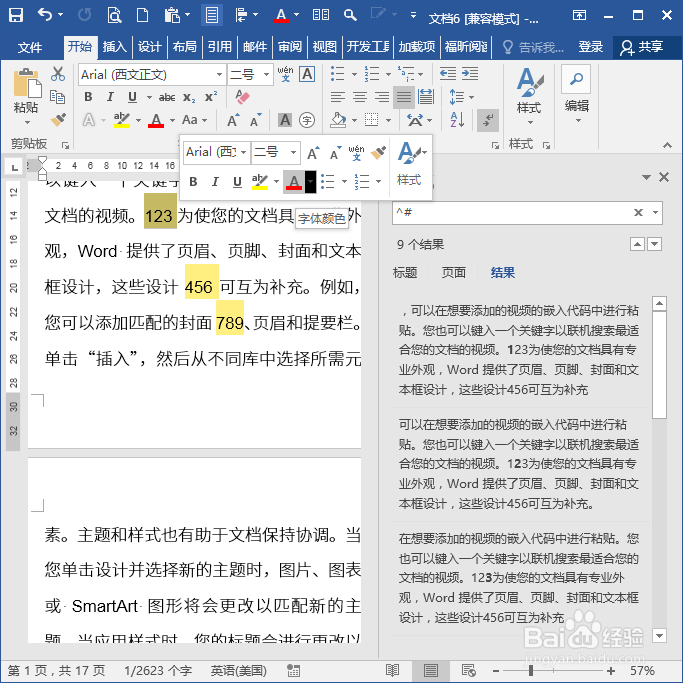Viewport: 683px width, 683px height.
Task: Select the Format Painter brush in clipboard group
Action: pyautogui.click(x=57, y=120)
